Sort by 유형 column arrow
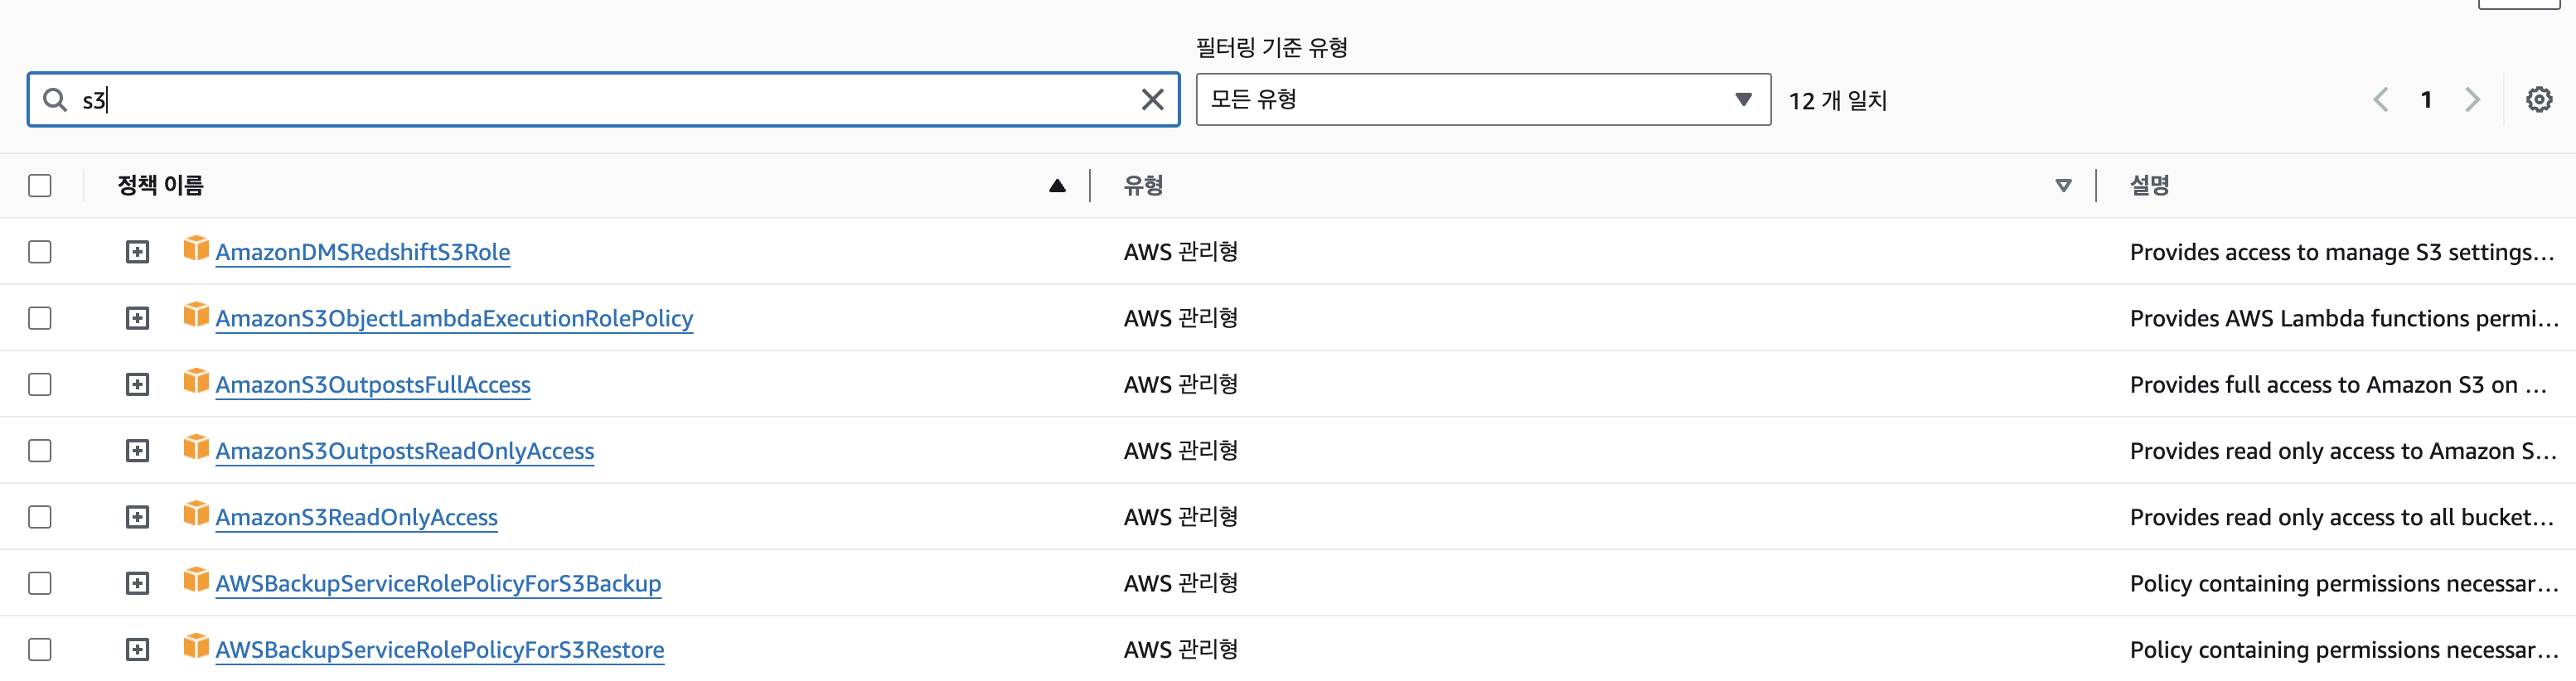The image size is (2576, 681). pyautogui.click(x=2063, y=185)
